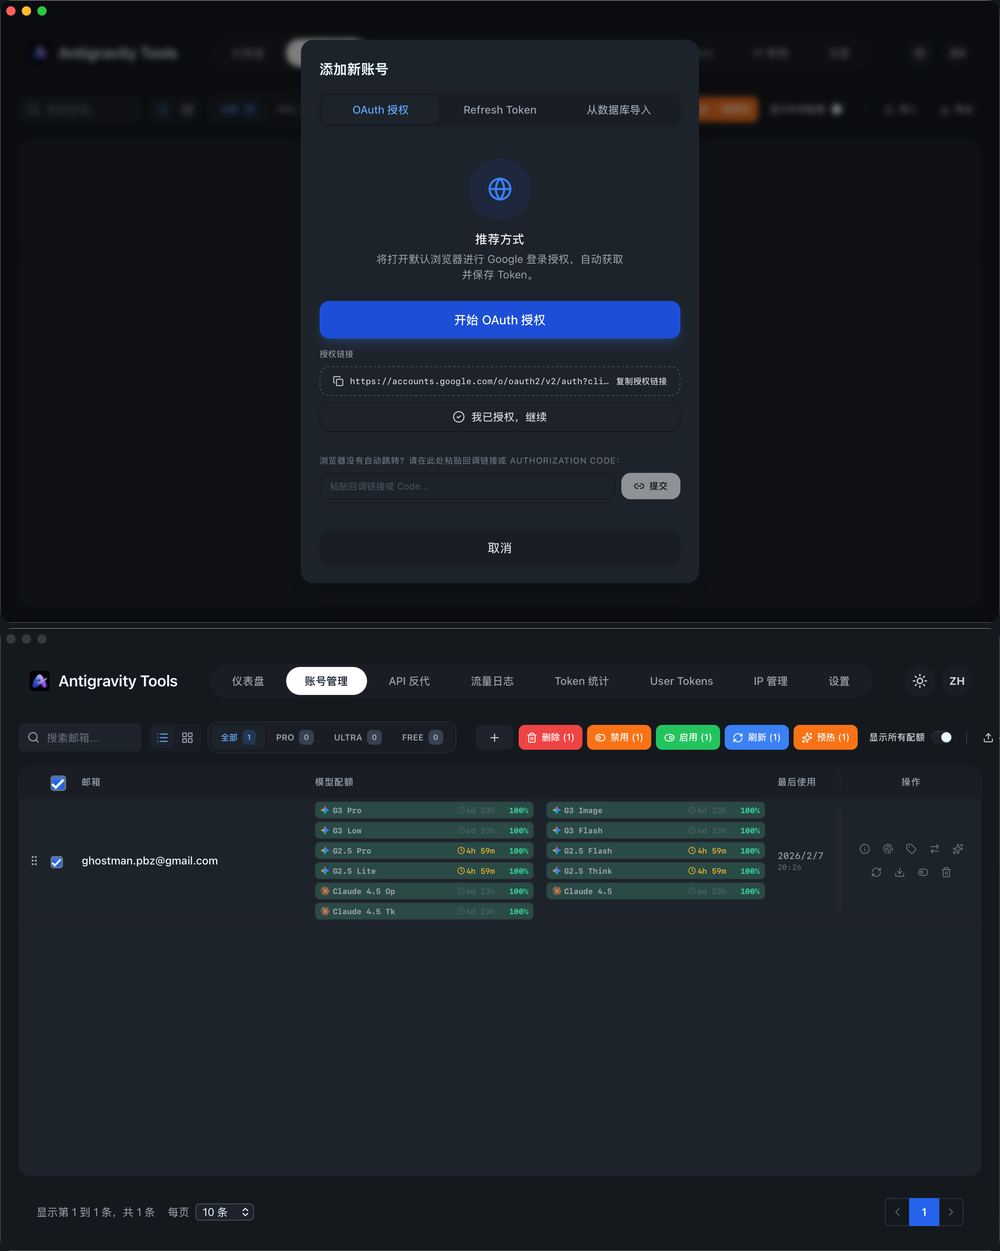Uncheck the ghostman.pbz@gmail.com row checkbox
This screenshot has height=1251, width=1000.
(x=57, y=861)
